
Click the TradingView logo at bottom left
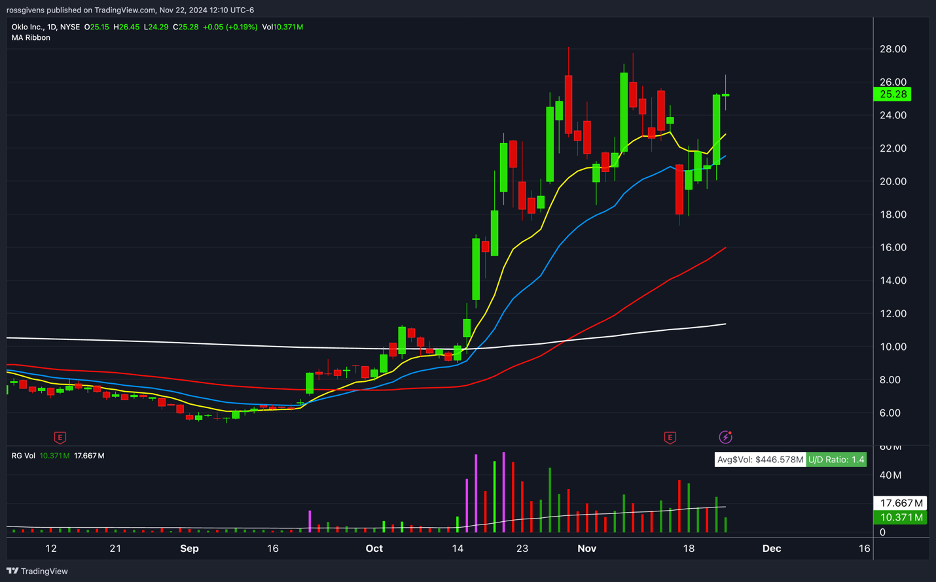click(x=37, y=571)
